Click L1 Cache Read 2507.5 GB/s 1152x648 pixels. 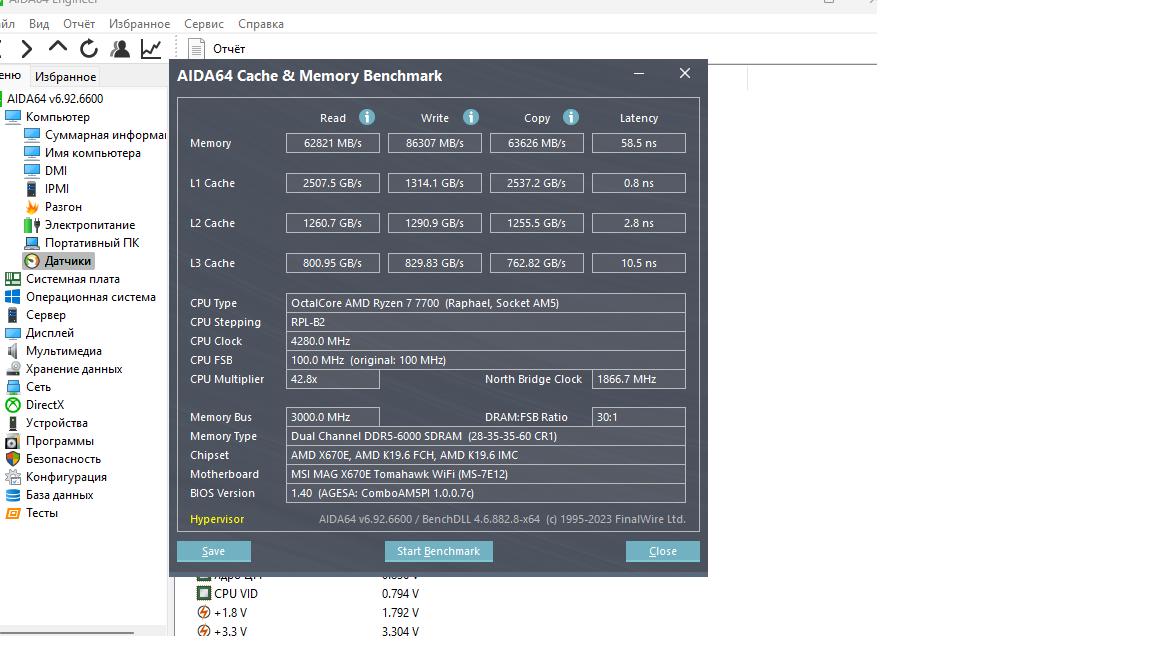[333, 183]
